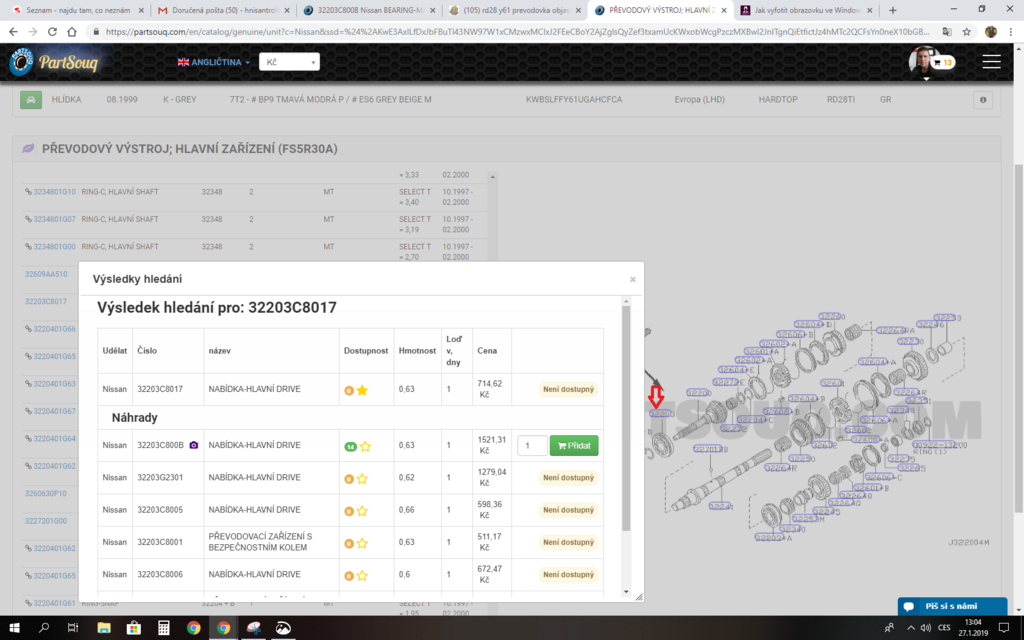Viewport: 1024px width, 640px height.
Task: Click down arrow of dialog scrollbar
Action: 626,592
